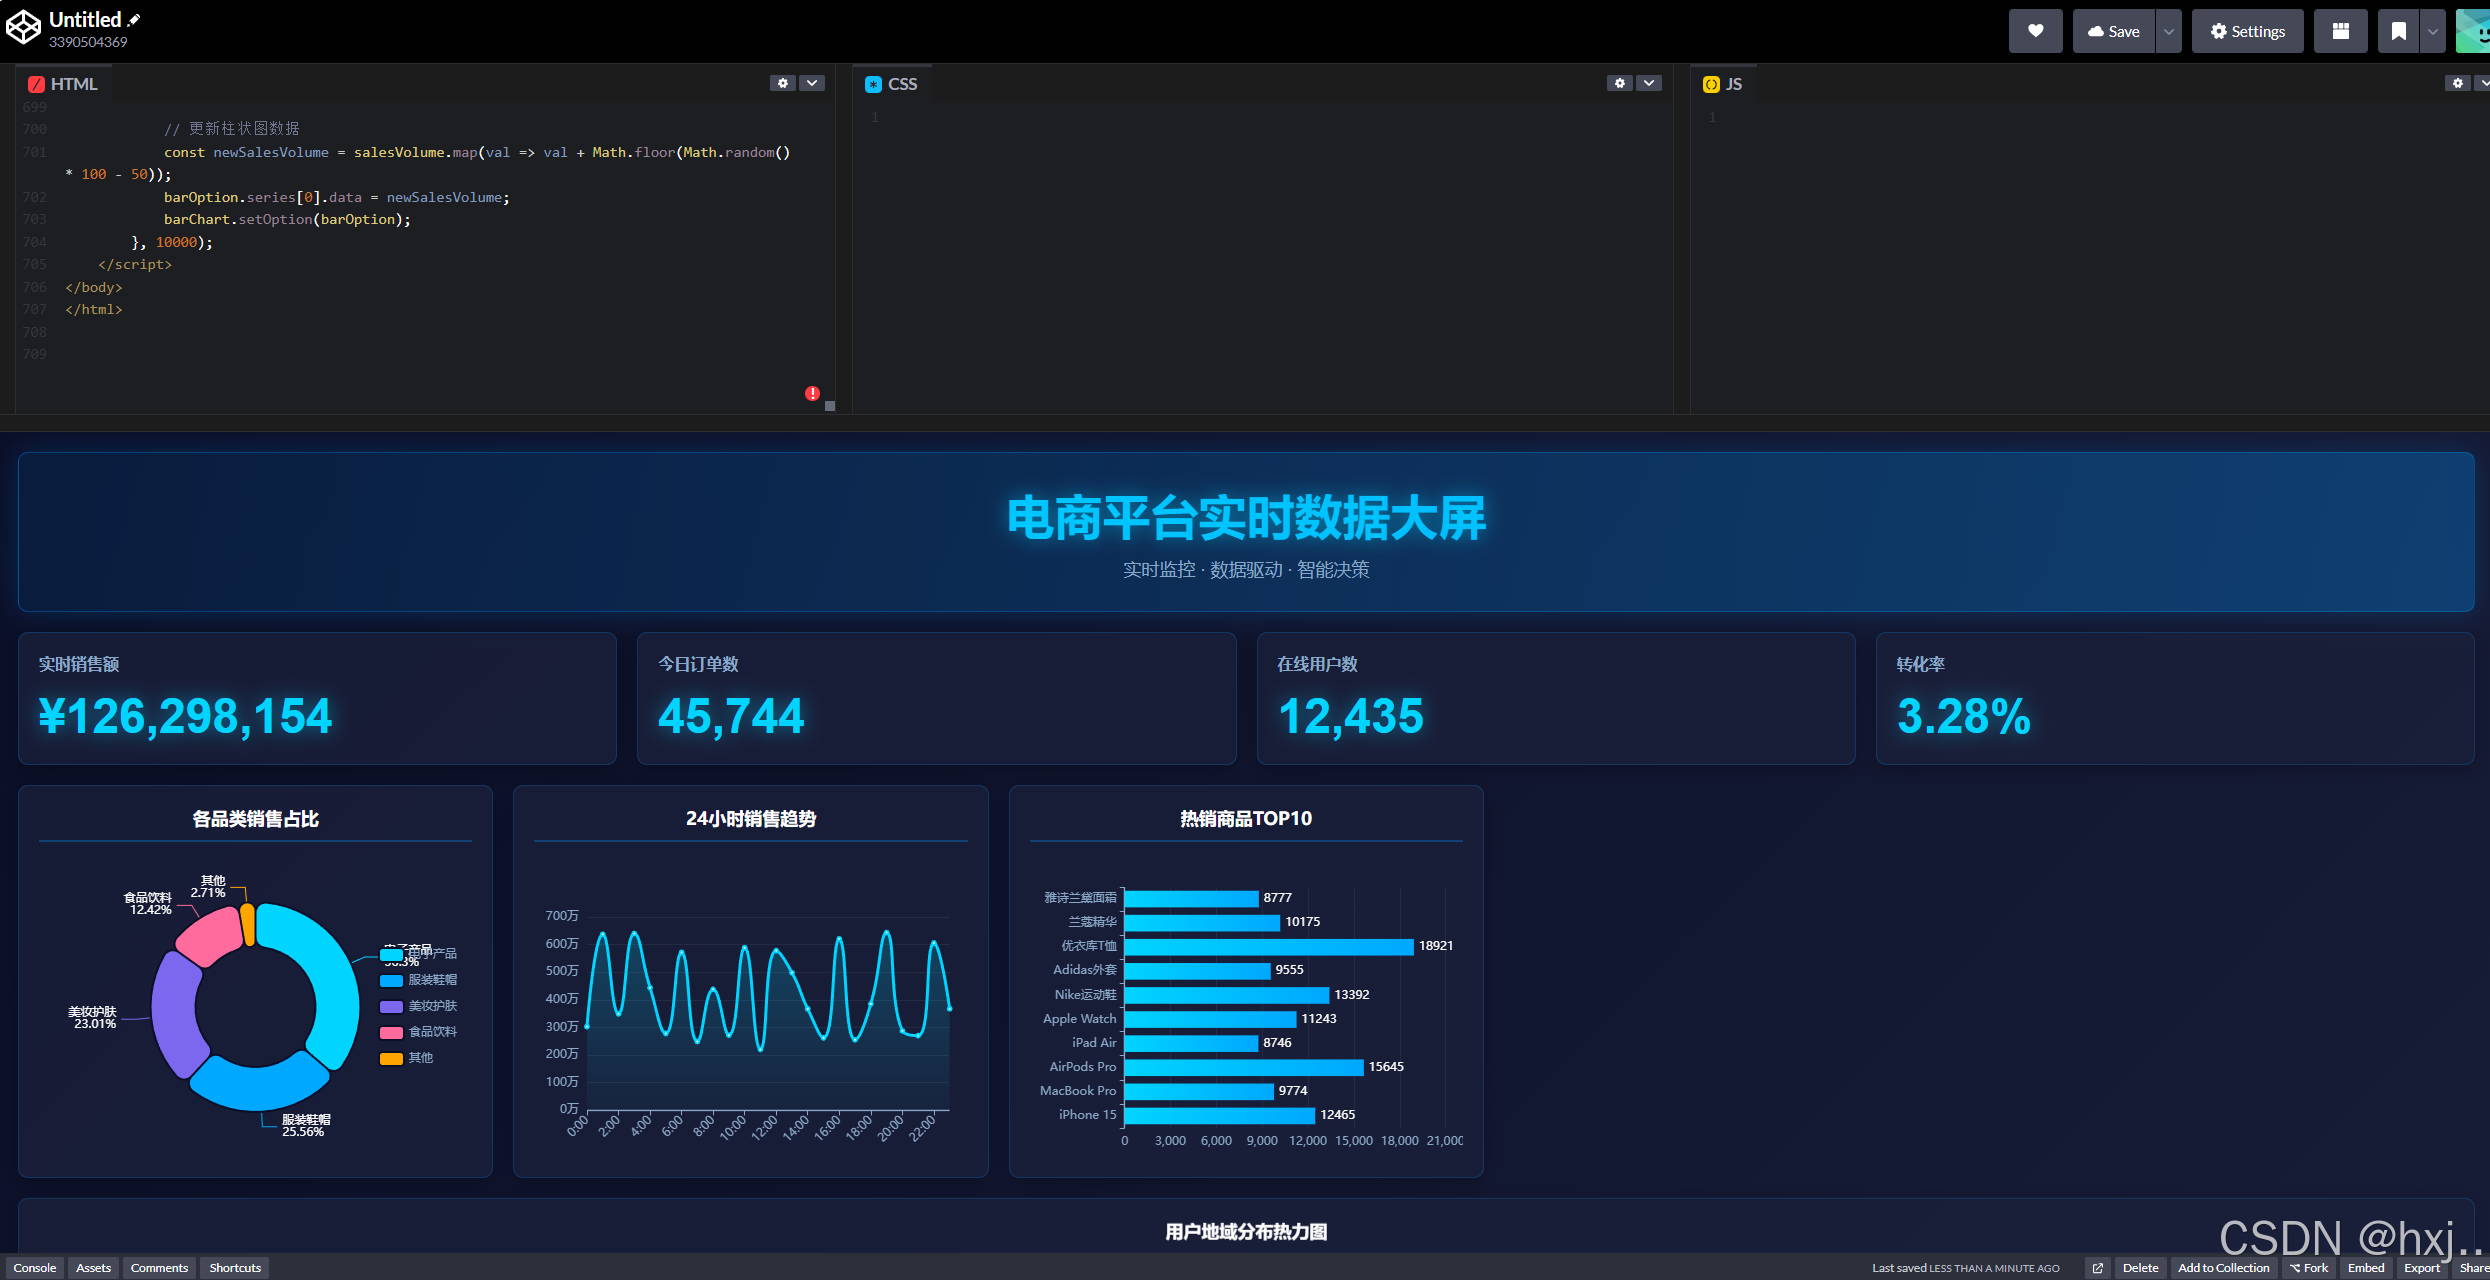Expand the CSS panel chevron dropdown
Viewport: 2490px width, 1280px height.
(x=1649, y=83)
